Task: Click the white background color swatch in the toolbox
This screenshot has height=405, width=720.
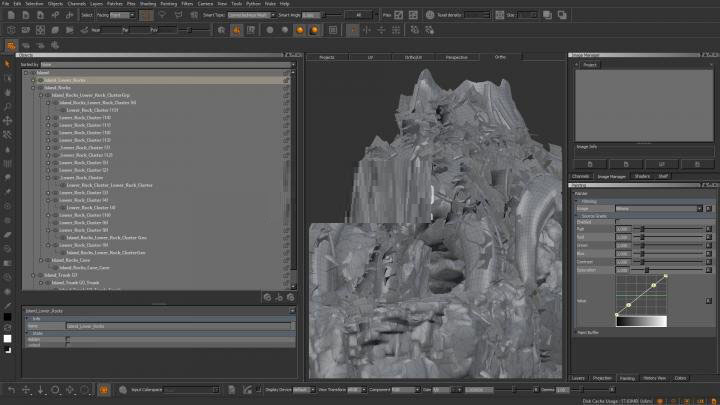Action: click(x=7, y=339)
